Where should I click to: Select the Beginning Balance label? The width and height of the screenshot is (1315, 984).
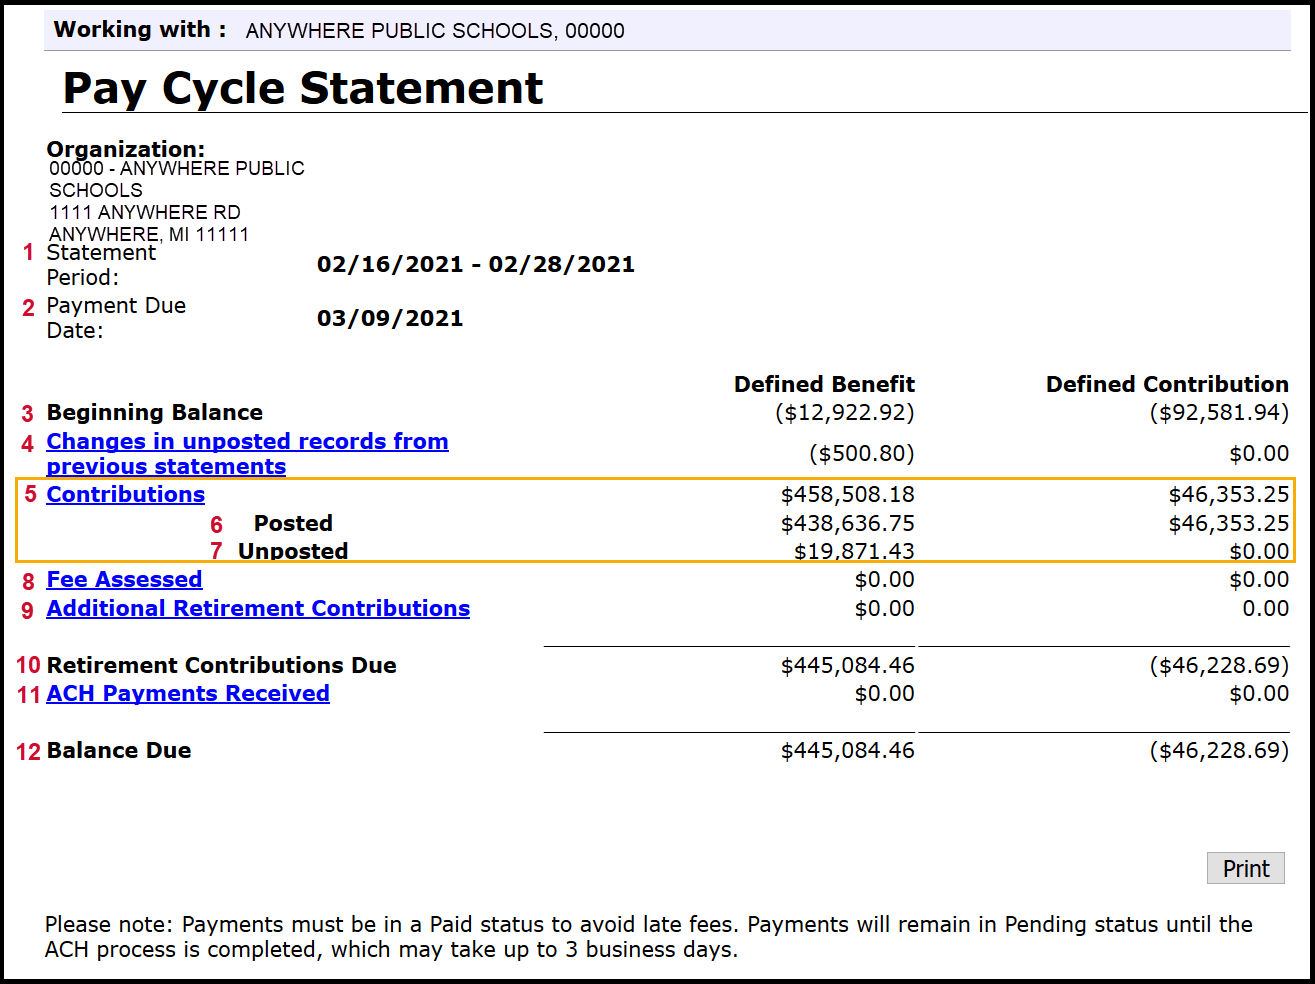pos(154,412)
